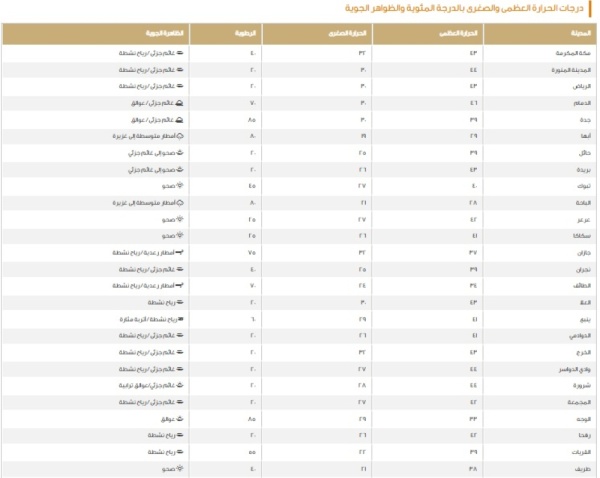This screenshot has height=478, width=600.
Task: Click the fog icon in the الوجه row
Action: [180, 419]
